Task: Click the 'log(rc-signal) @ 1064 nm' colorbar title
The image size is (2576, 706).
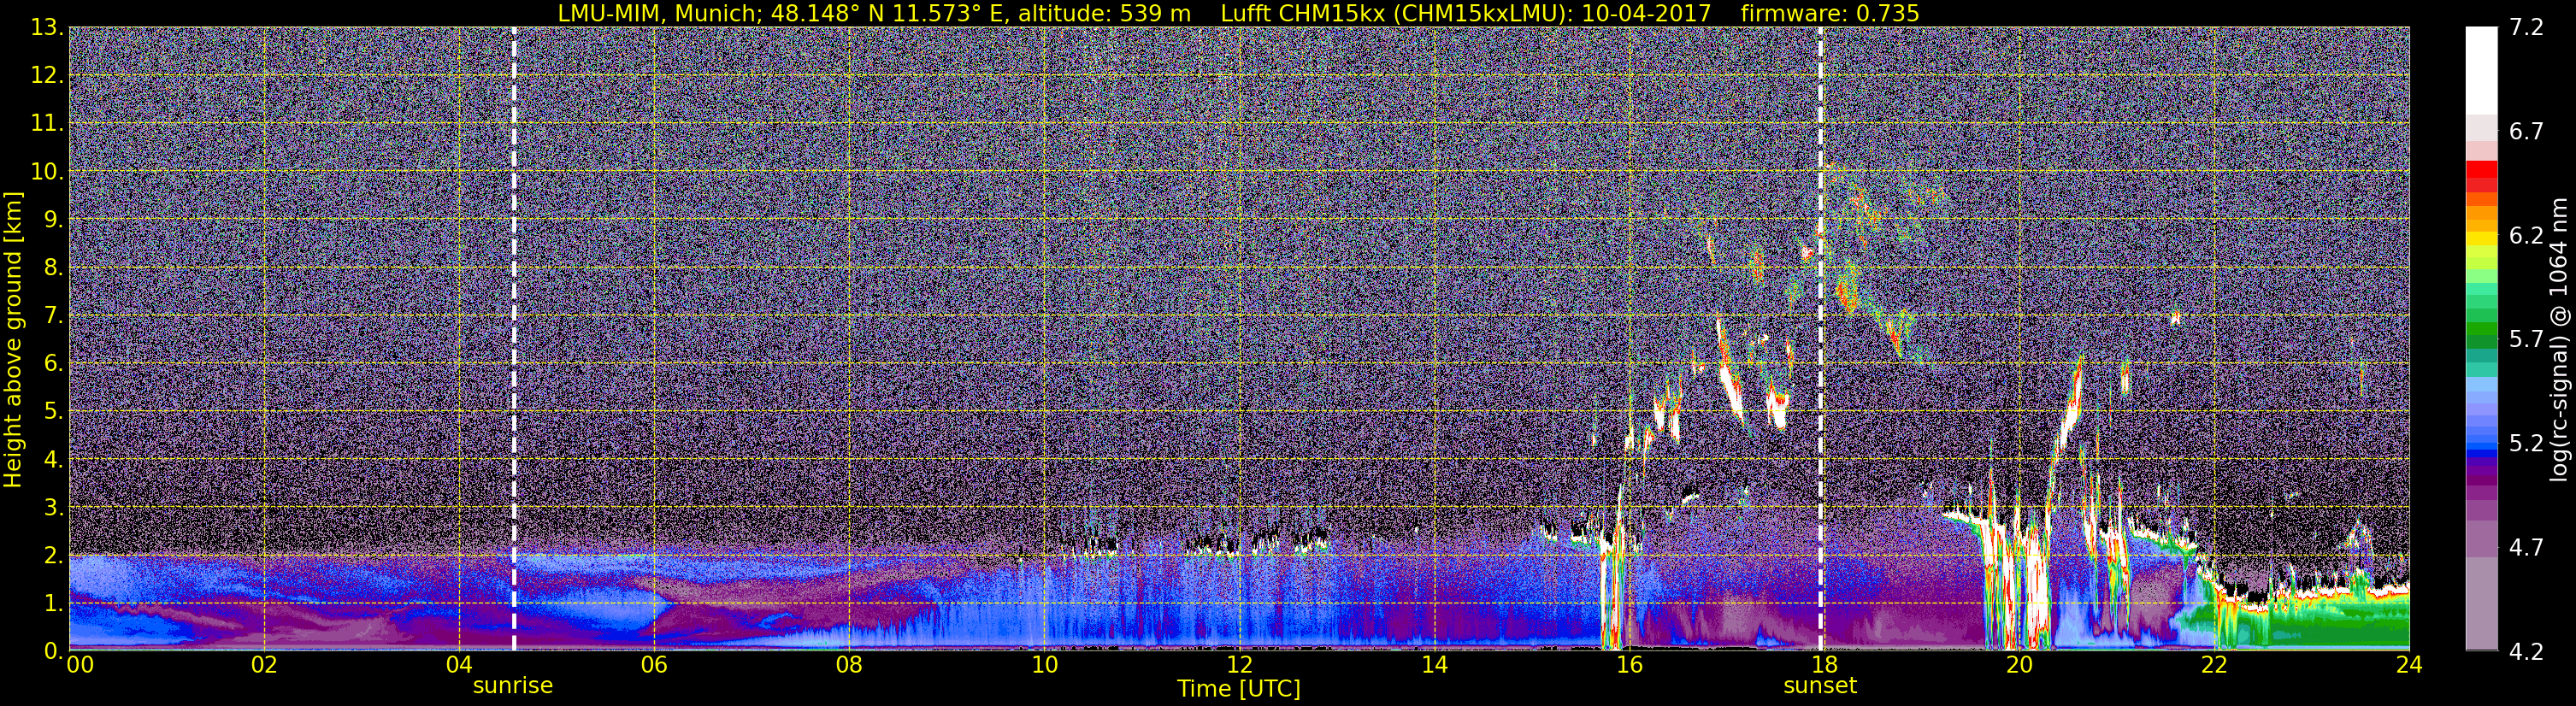Action: 2560,340
